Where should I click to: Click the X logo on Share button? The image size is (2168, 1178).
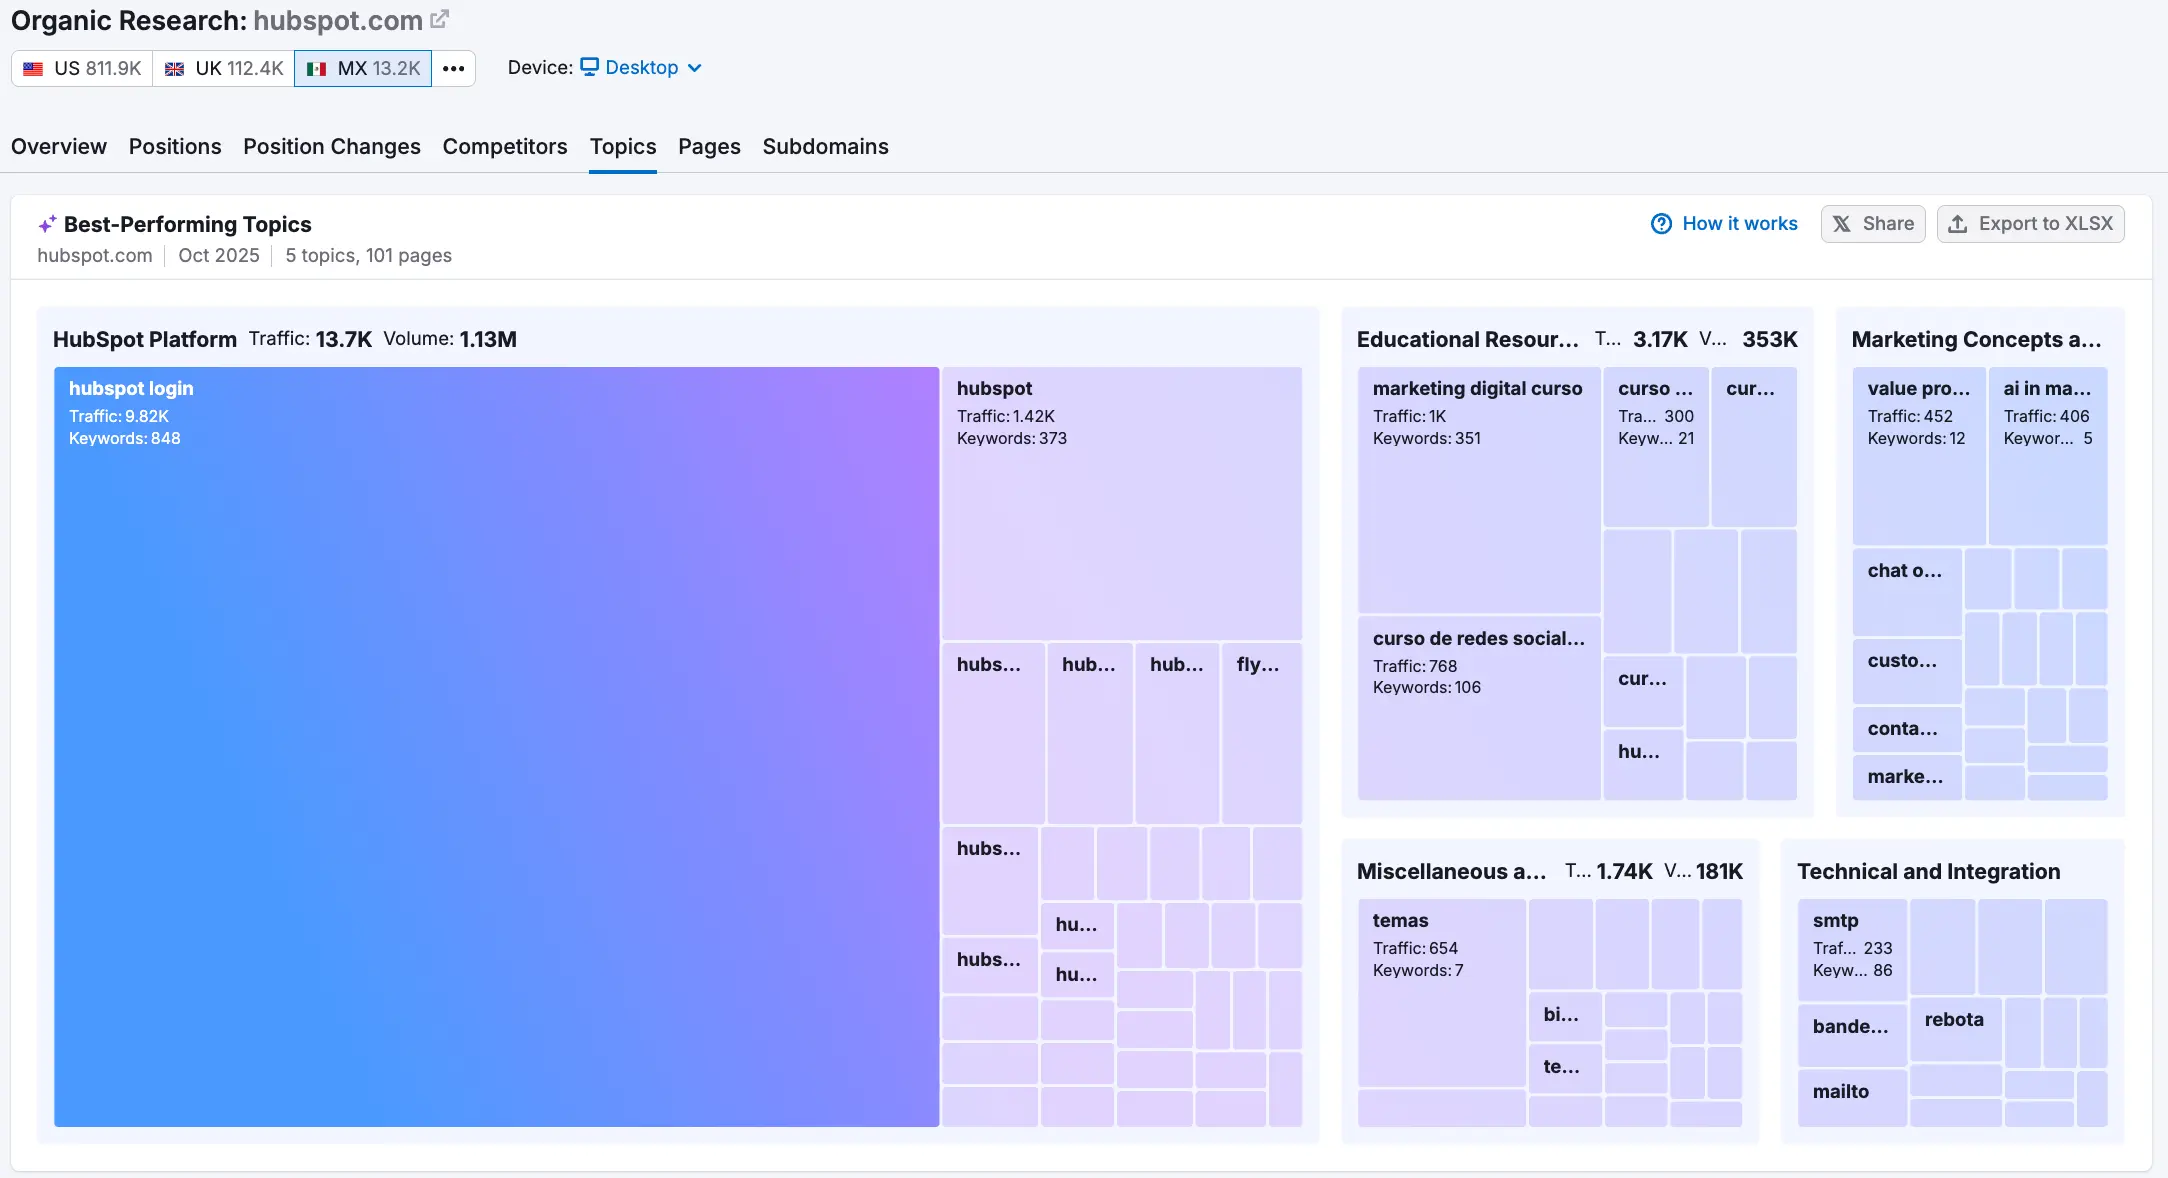(x=1842, y=224)
